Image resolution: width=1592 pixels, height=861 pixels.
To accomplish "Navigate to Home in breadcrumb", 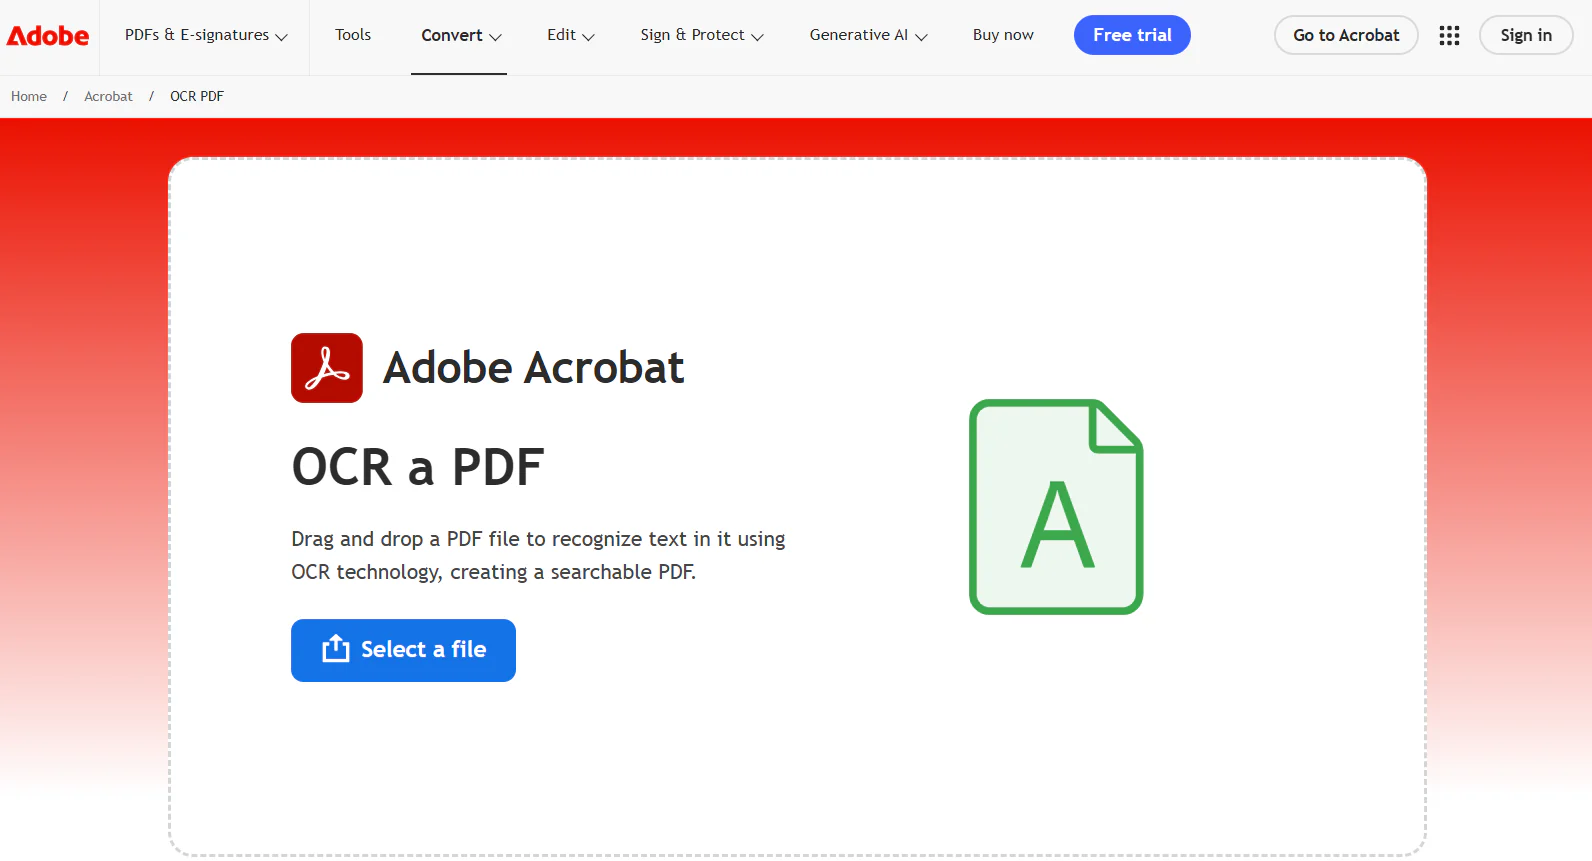I will (x=29, y=96).
